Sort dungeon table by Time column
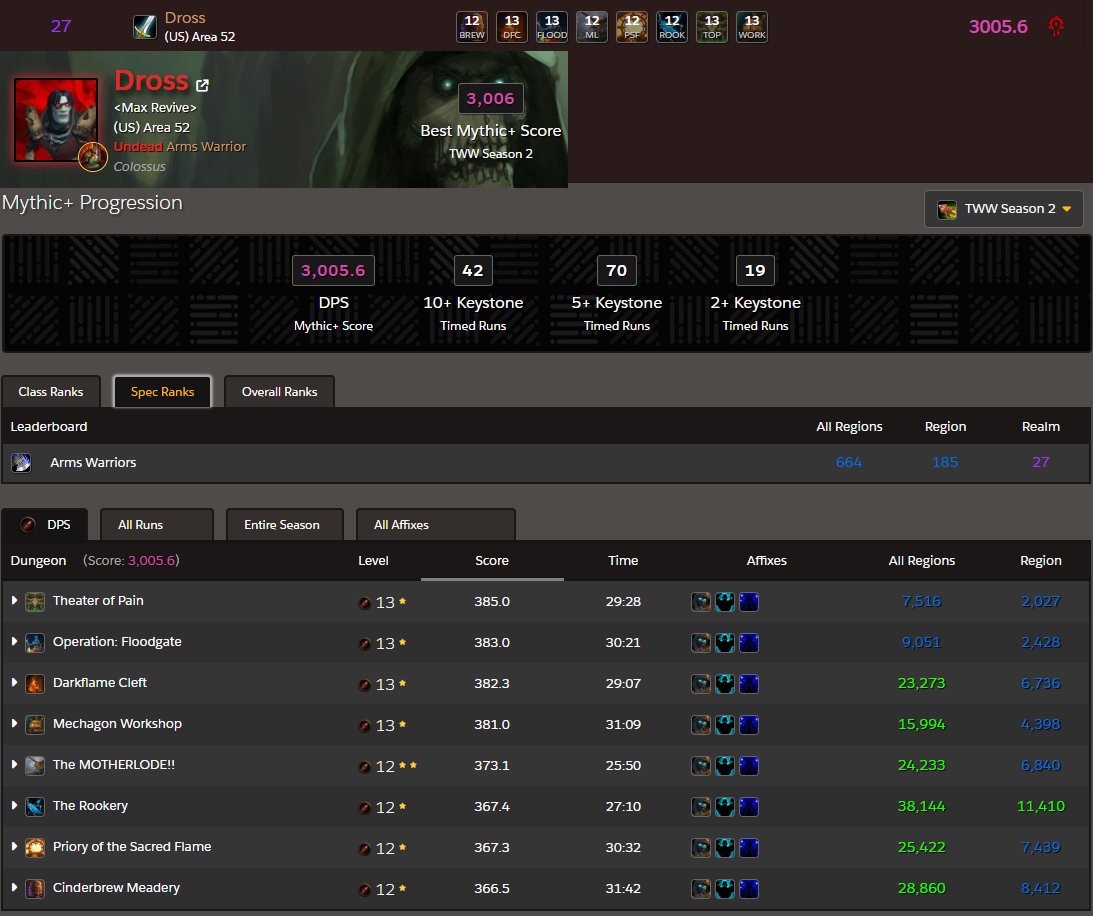 click(623, 560)
